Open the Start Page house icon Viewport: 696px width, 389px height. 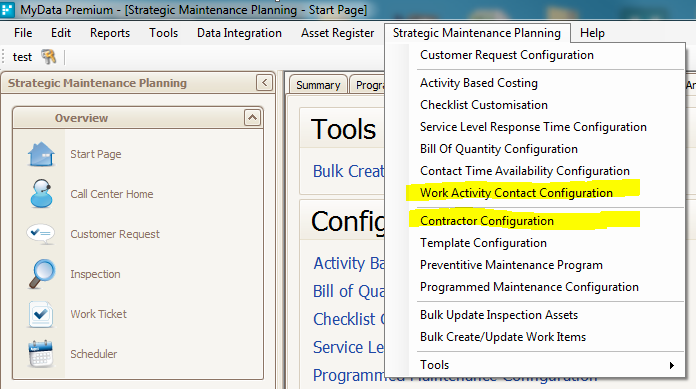click(x=41, y=154)
